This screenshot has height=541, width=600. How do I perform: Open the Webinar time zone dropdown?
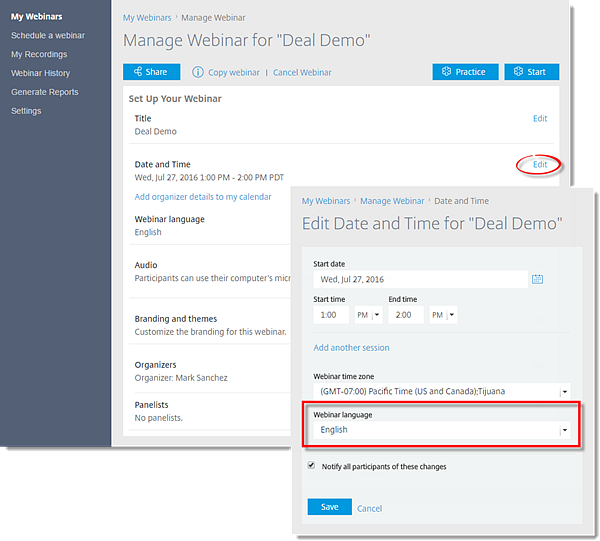pos(564,391)
